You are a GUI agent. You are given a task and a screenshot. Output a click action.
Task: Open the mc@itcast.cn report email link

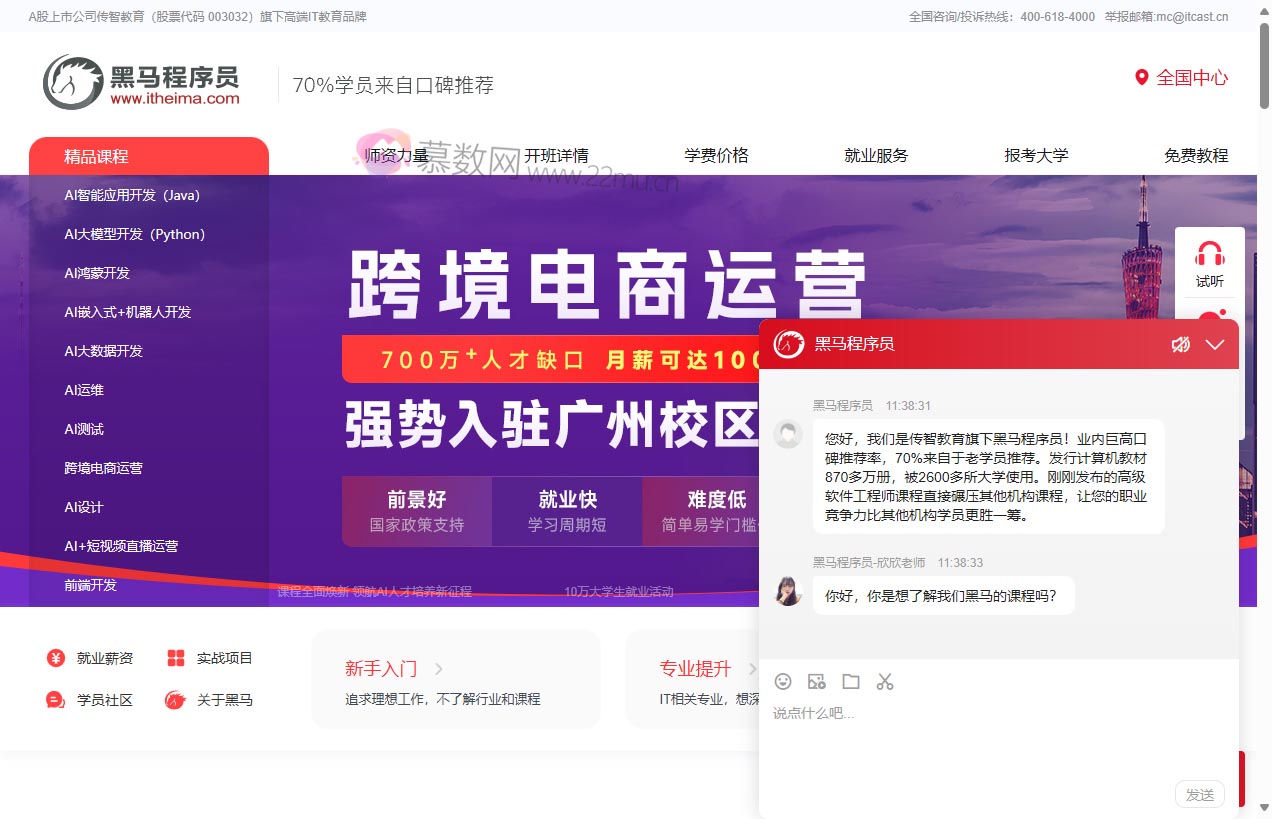(1193, 16)
